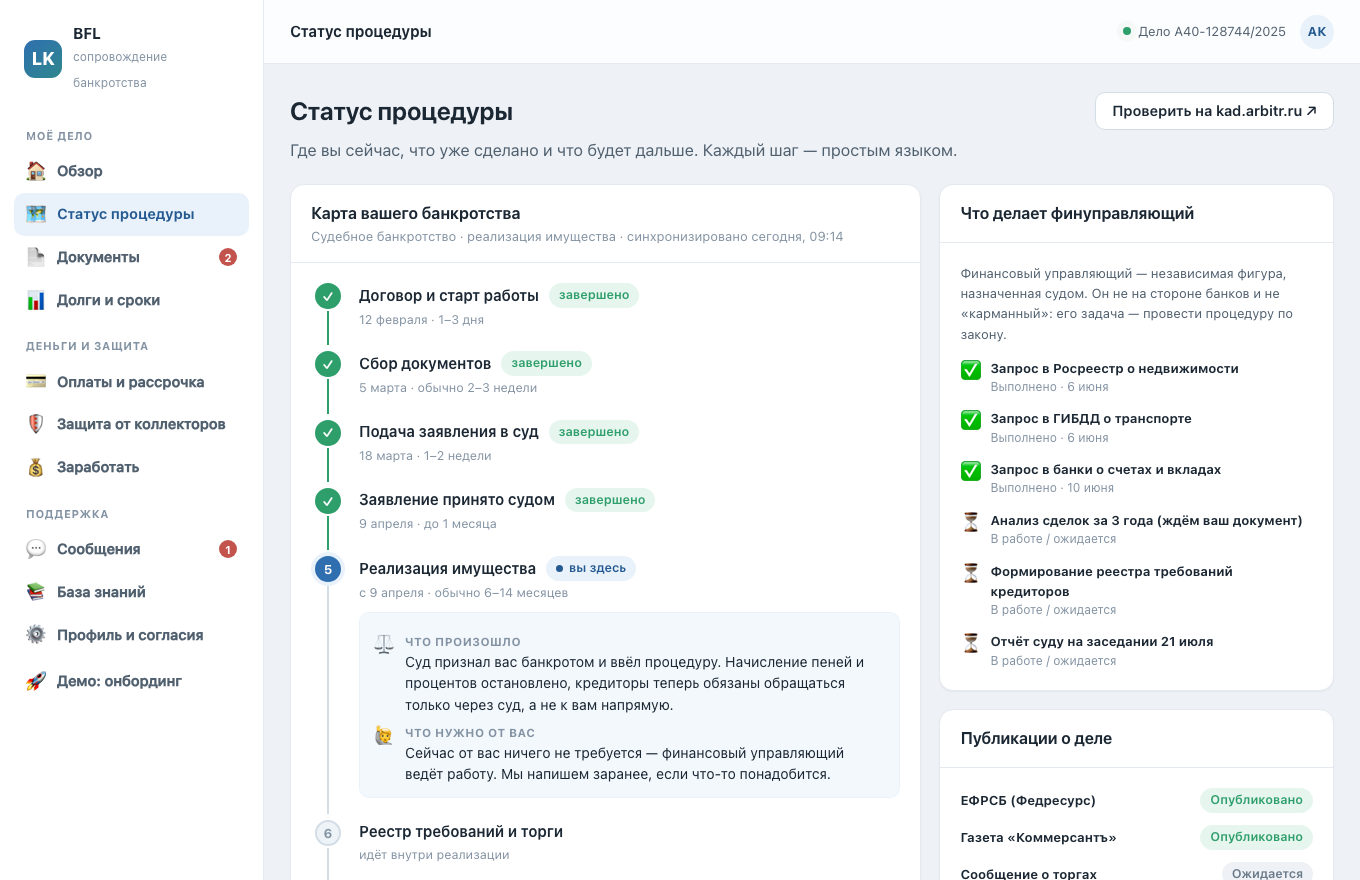Open Защита от коллекторов
This screenshot has height=880, width=1360.
(x=131, y=424)
